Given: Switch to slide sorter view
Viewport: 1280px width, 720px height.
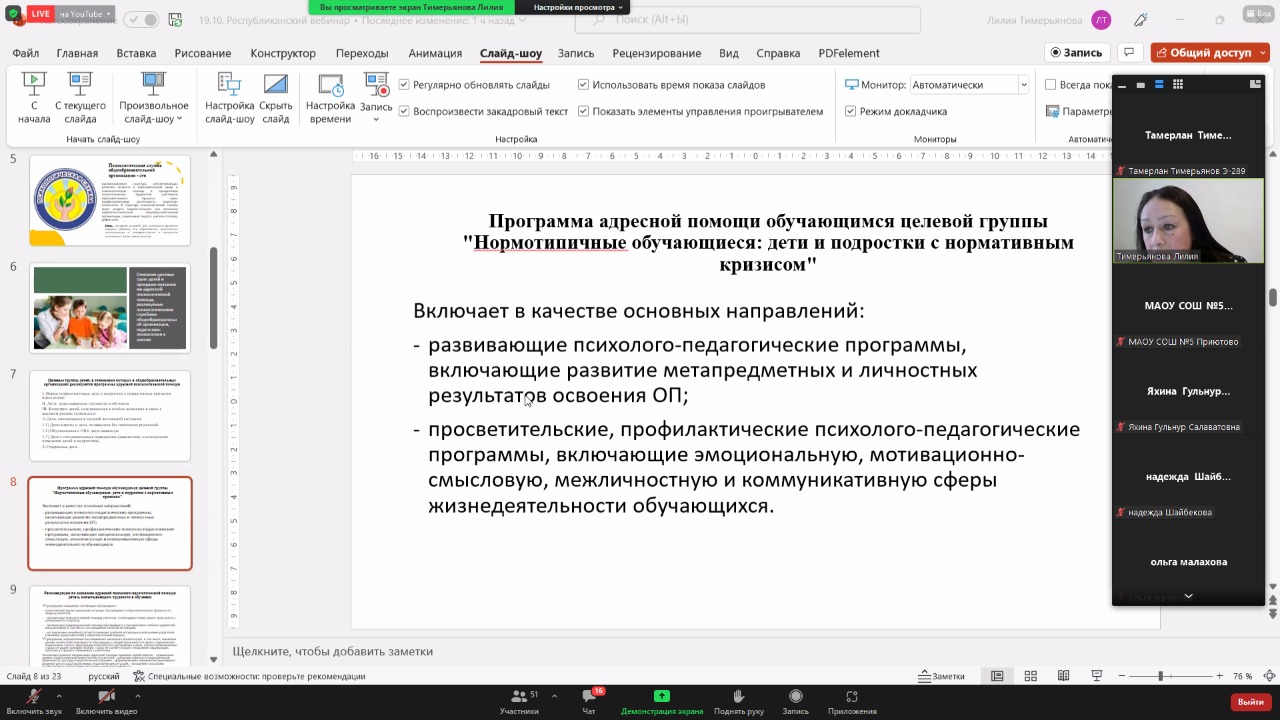Looking at the screenshot, I should 1030,676.
